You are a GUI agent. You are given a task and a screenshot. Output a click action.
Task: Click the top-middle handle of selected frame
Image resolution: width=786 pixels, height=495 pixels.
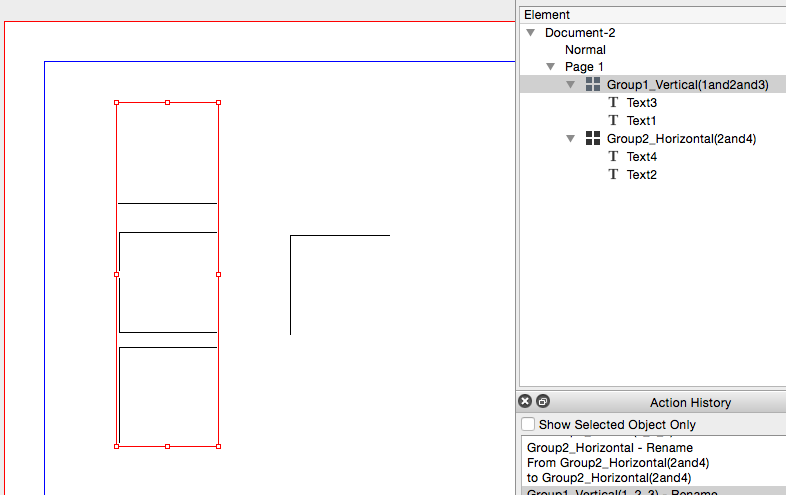pos(167,102)
